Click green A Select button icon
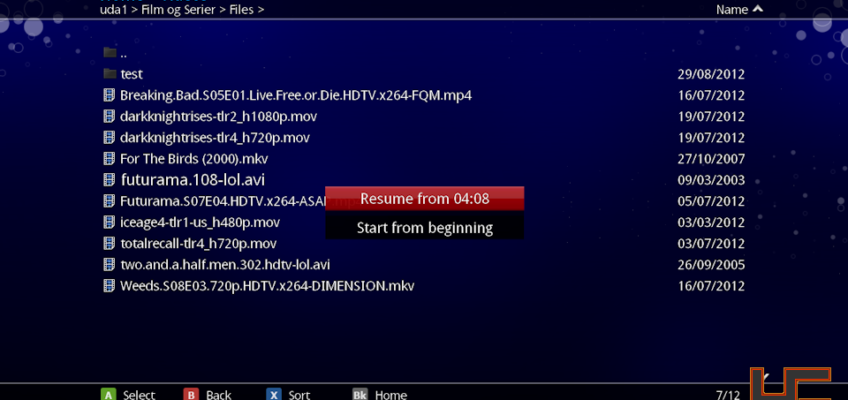 click(109, 395)
